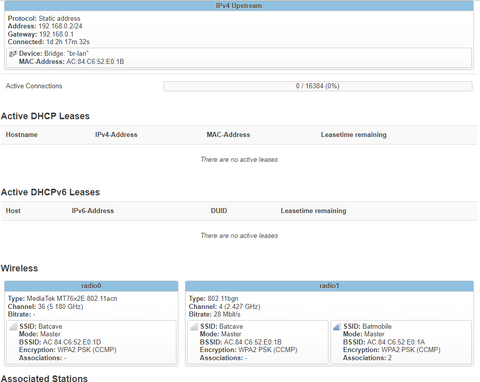Click the IPv6-Address column header
The height and width of the screenshot is (382, 480).
click(93, 211)
